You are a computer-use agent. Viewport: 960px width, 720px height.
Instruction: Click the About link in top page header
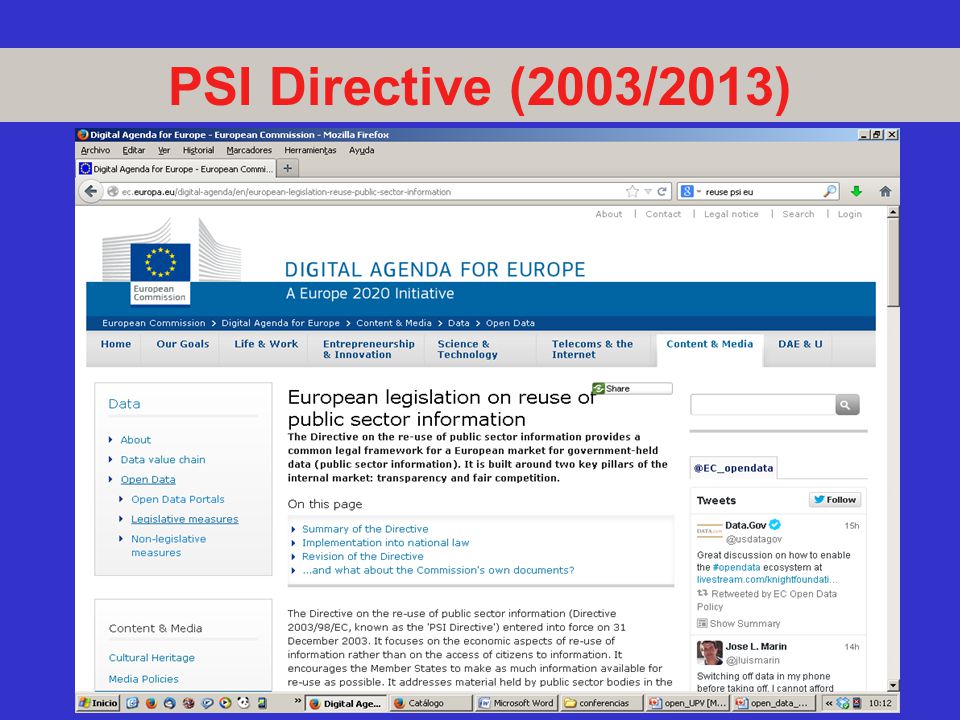[x=609, y=214]
